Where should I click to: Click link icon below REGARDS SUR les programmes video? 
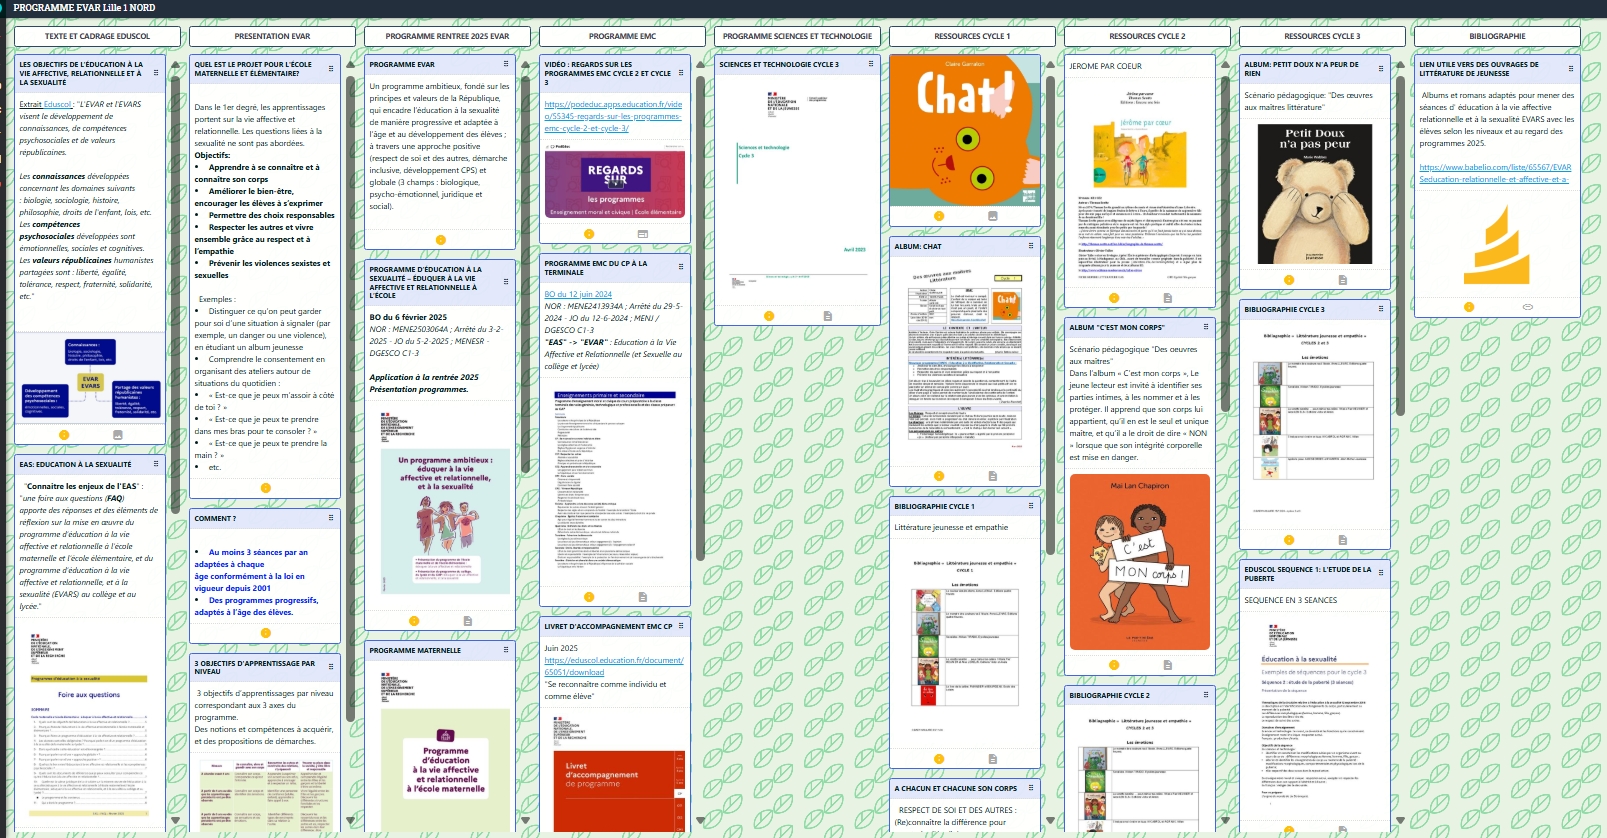pyautogui.click(x=643, y=234)
